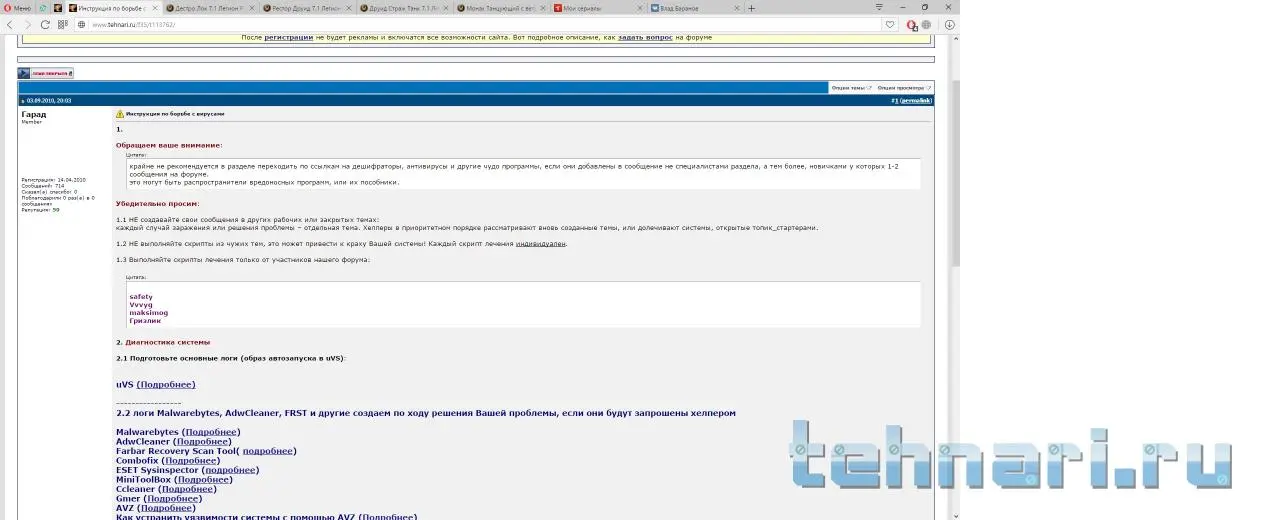The width and height of the screenshot is (1280, 520).
Task: Open Подробнее link next to Malwarebytes
Action: point(211,432)
